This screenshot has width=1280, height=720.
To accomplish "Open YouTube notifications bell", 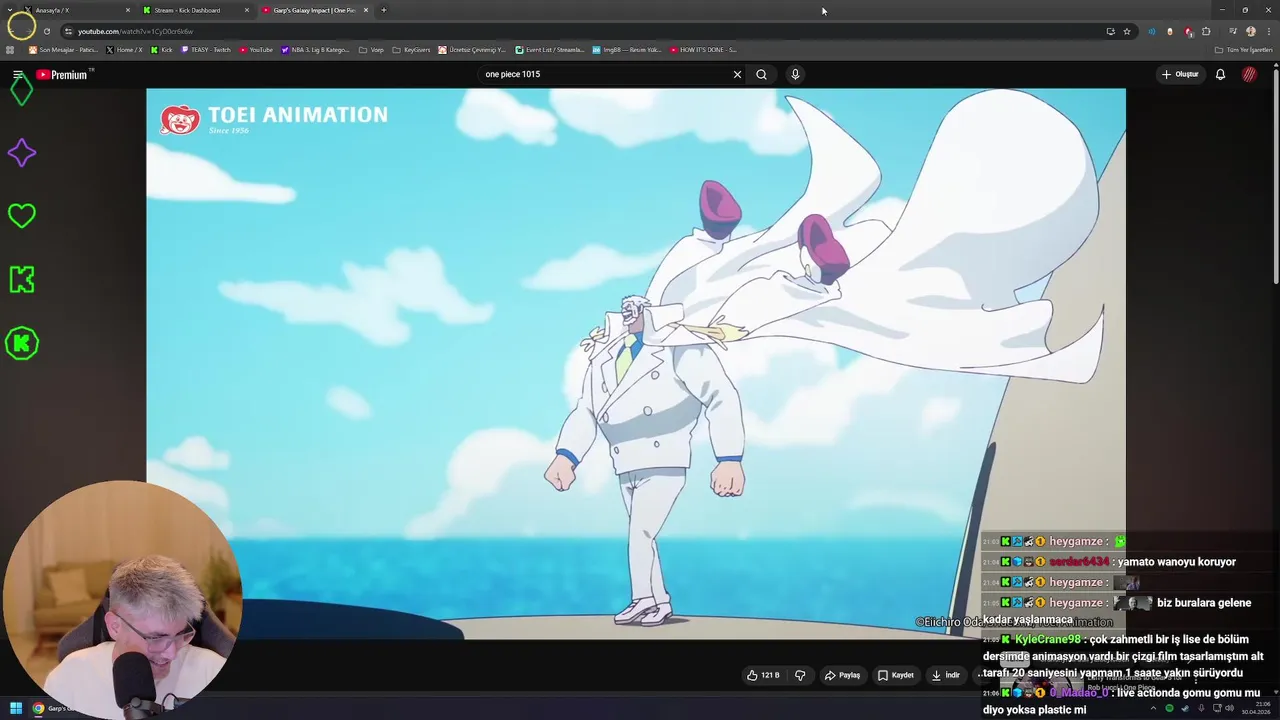I will point(1220,74).
